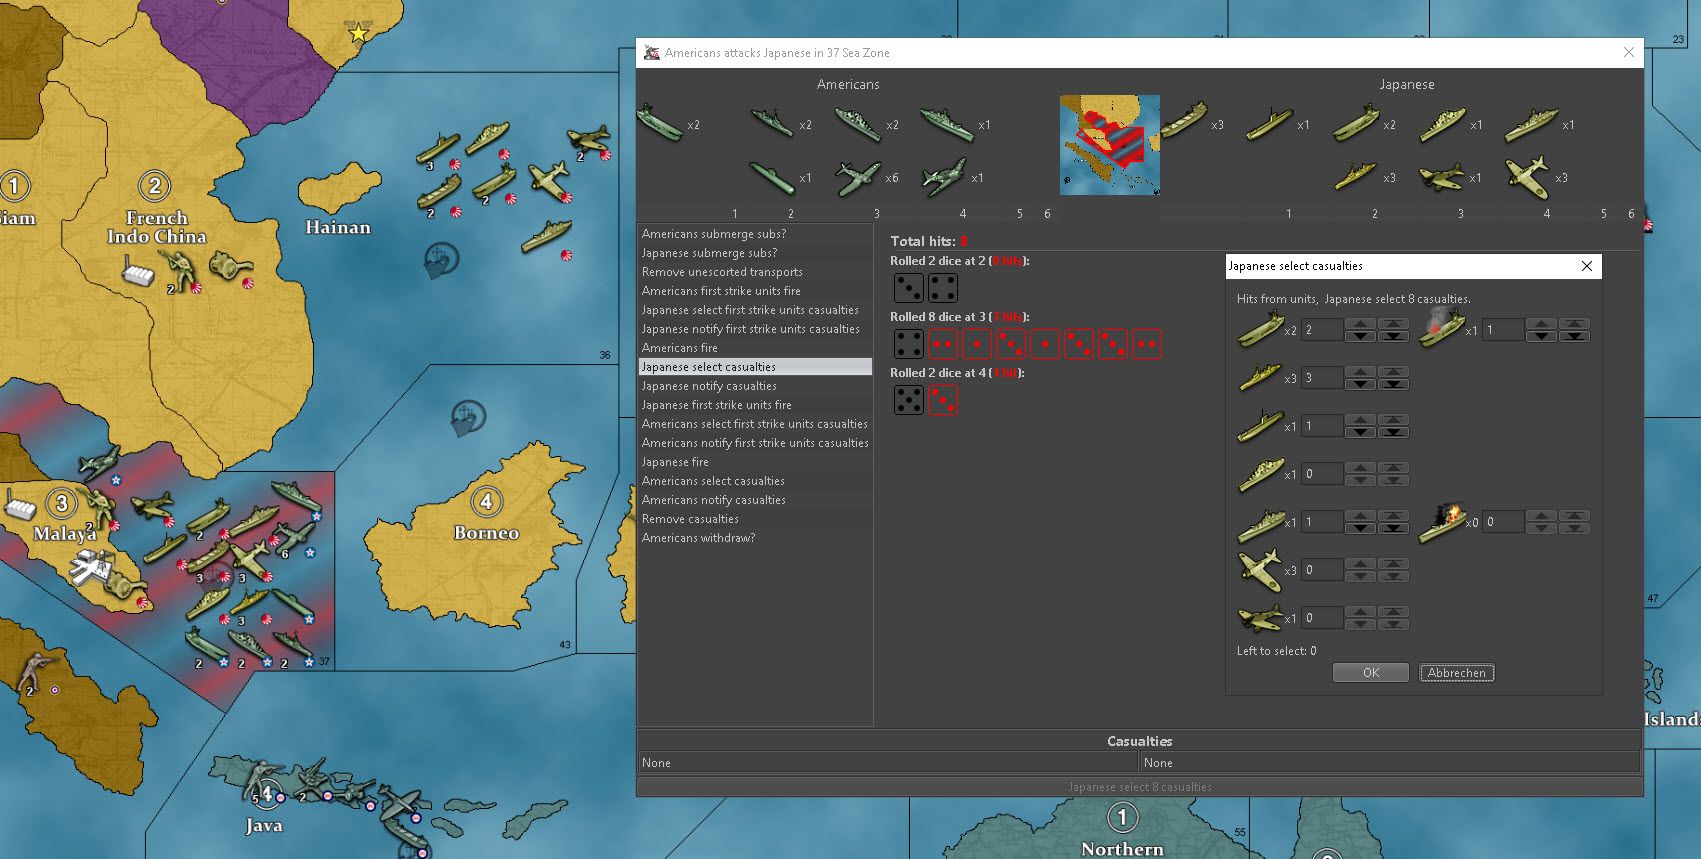Click the yellow star marker on the map
Viewport: 1701px width, 859px height.
(358, 33)
